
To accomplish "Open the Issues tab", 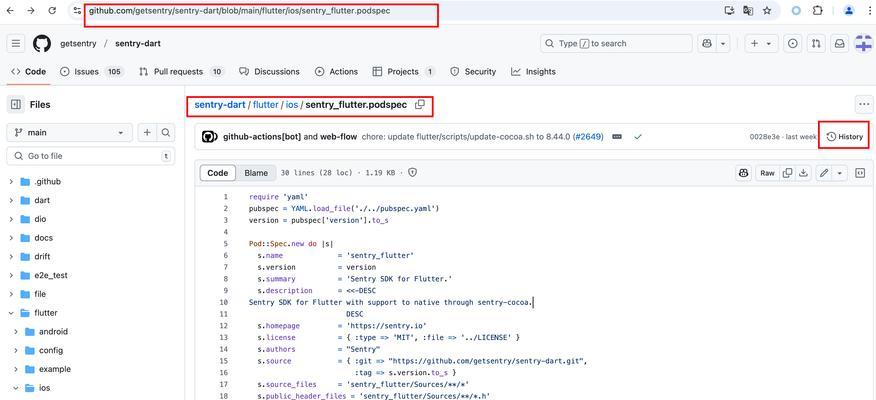I will [92, 72].
